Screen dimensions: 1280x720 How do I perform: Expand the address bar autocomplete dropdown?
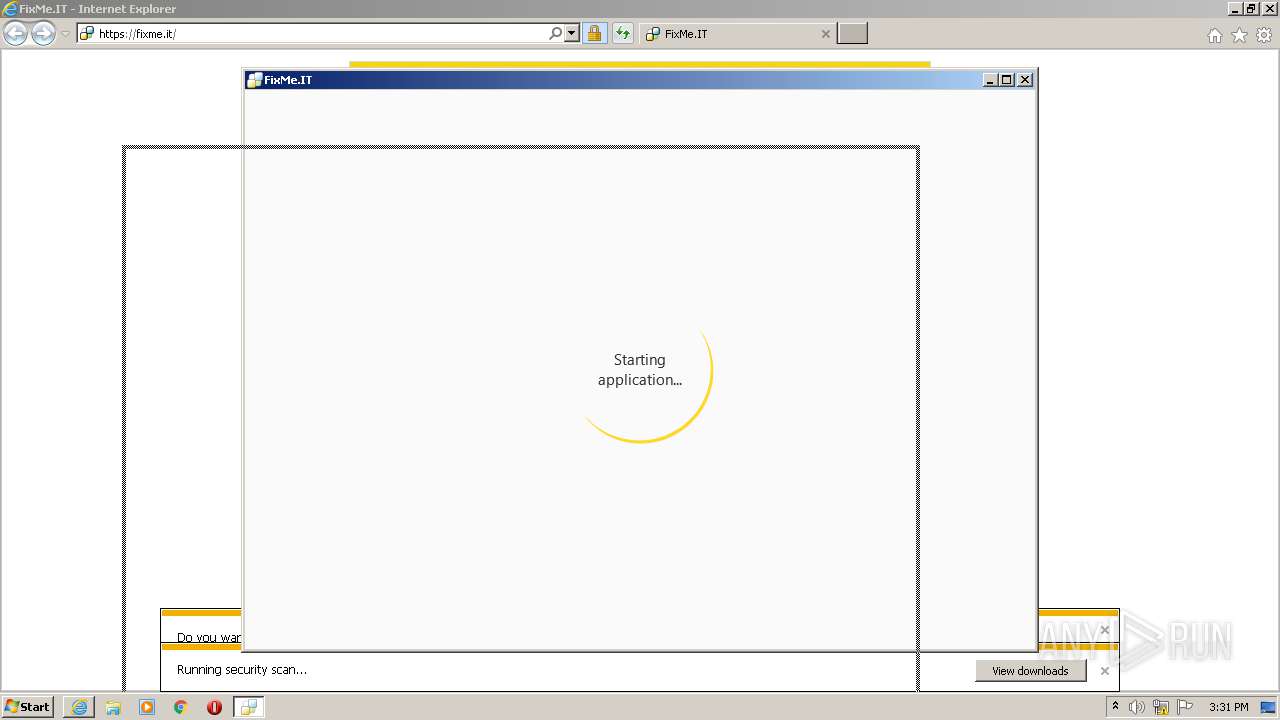(572, 34)
